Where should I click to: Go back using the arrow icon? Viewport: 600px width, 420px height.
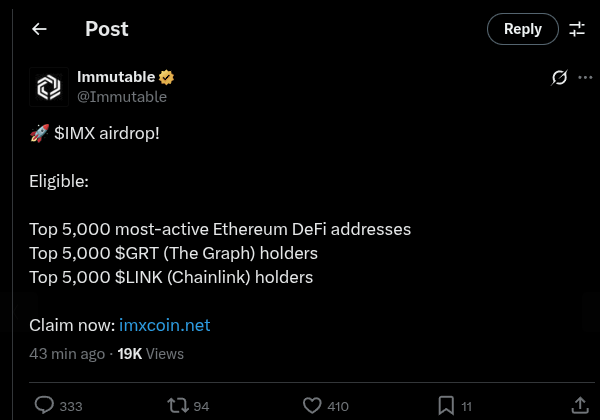(39, 29)
